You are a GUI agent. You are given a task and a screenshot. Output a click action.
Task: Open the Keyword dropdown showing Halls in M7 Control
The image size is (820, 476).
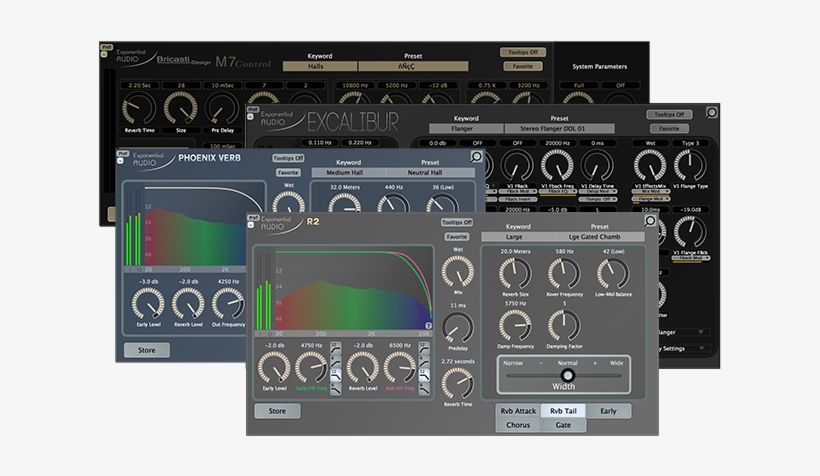(320, 66)
